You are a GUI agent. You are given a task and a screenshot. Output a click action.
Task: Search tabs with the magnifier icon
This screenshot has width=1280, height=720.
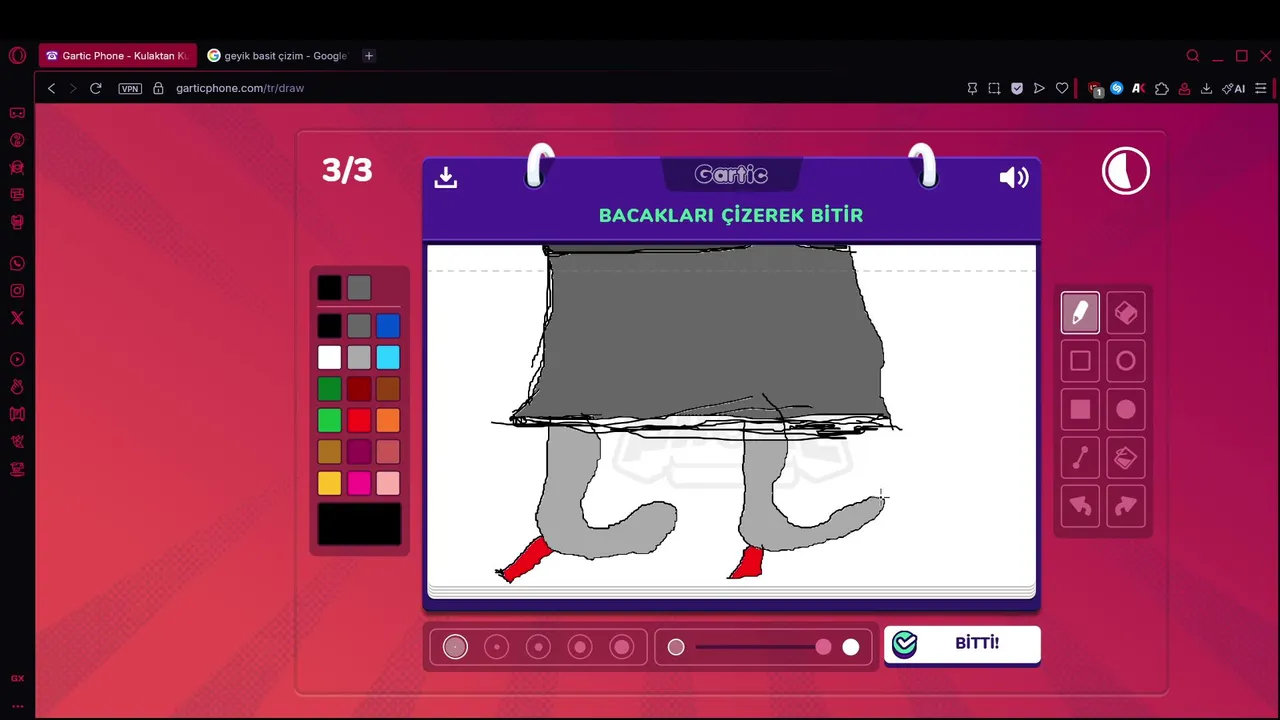click(x=1193, y=56)
